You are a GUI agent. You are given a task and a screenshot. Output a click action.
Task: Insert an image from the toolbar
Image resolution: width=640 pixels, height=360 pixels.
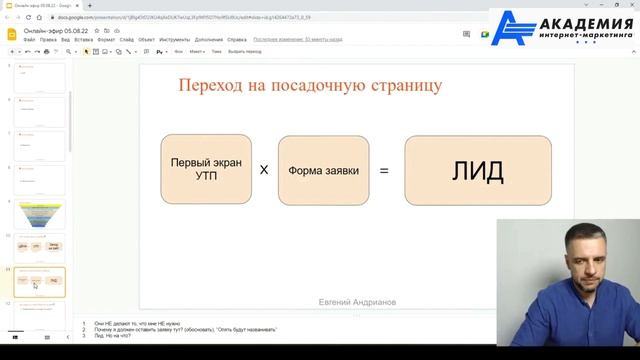[105, 52]
